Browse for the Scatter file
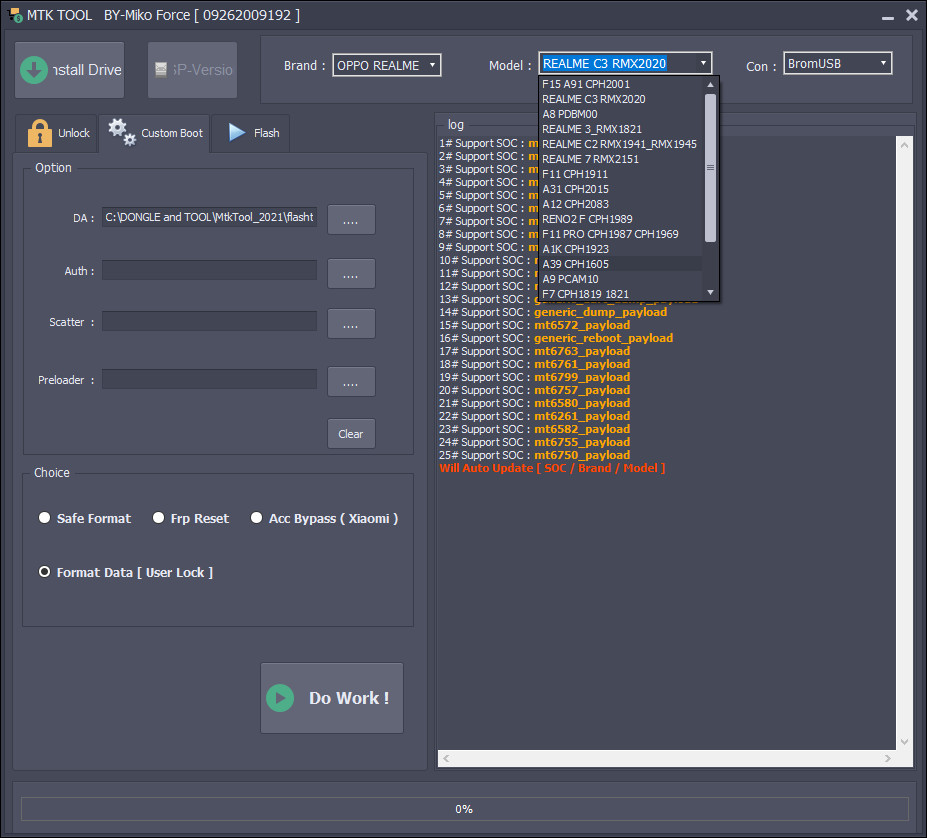 pos(351,323)
